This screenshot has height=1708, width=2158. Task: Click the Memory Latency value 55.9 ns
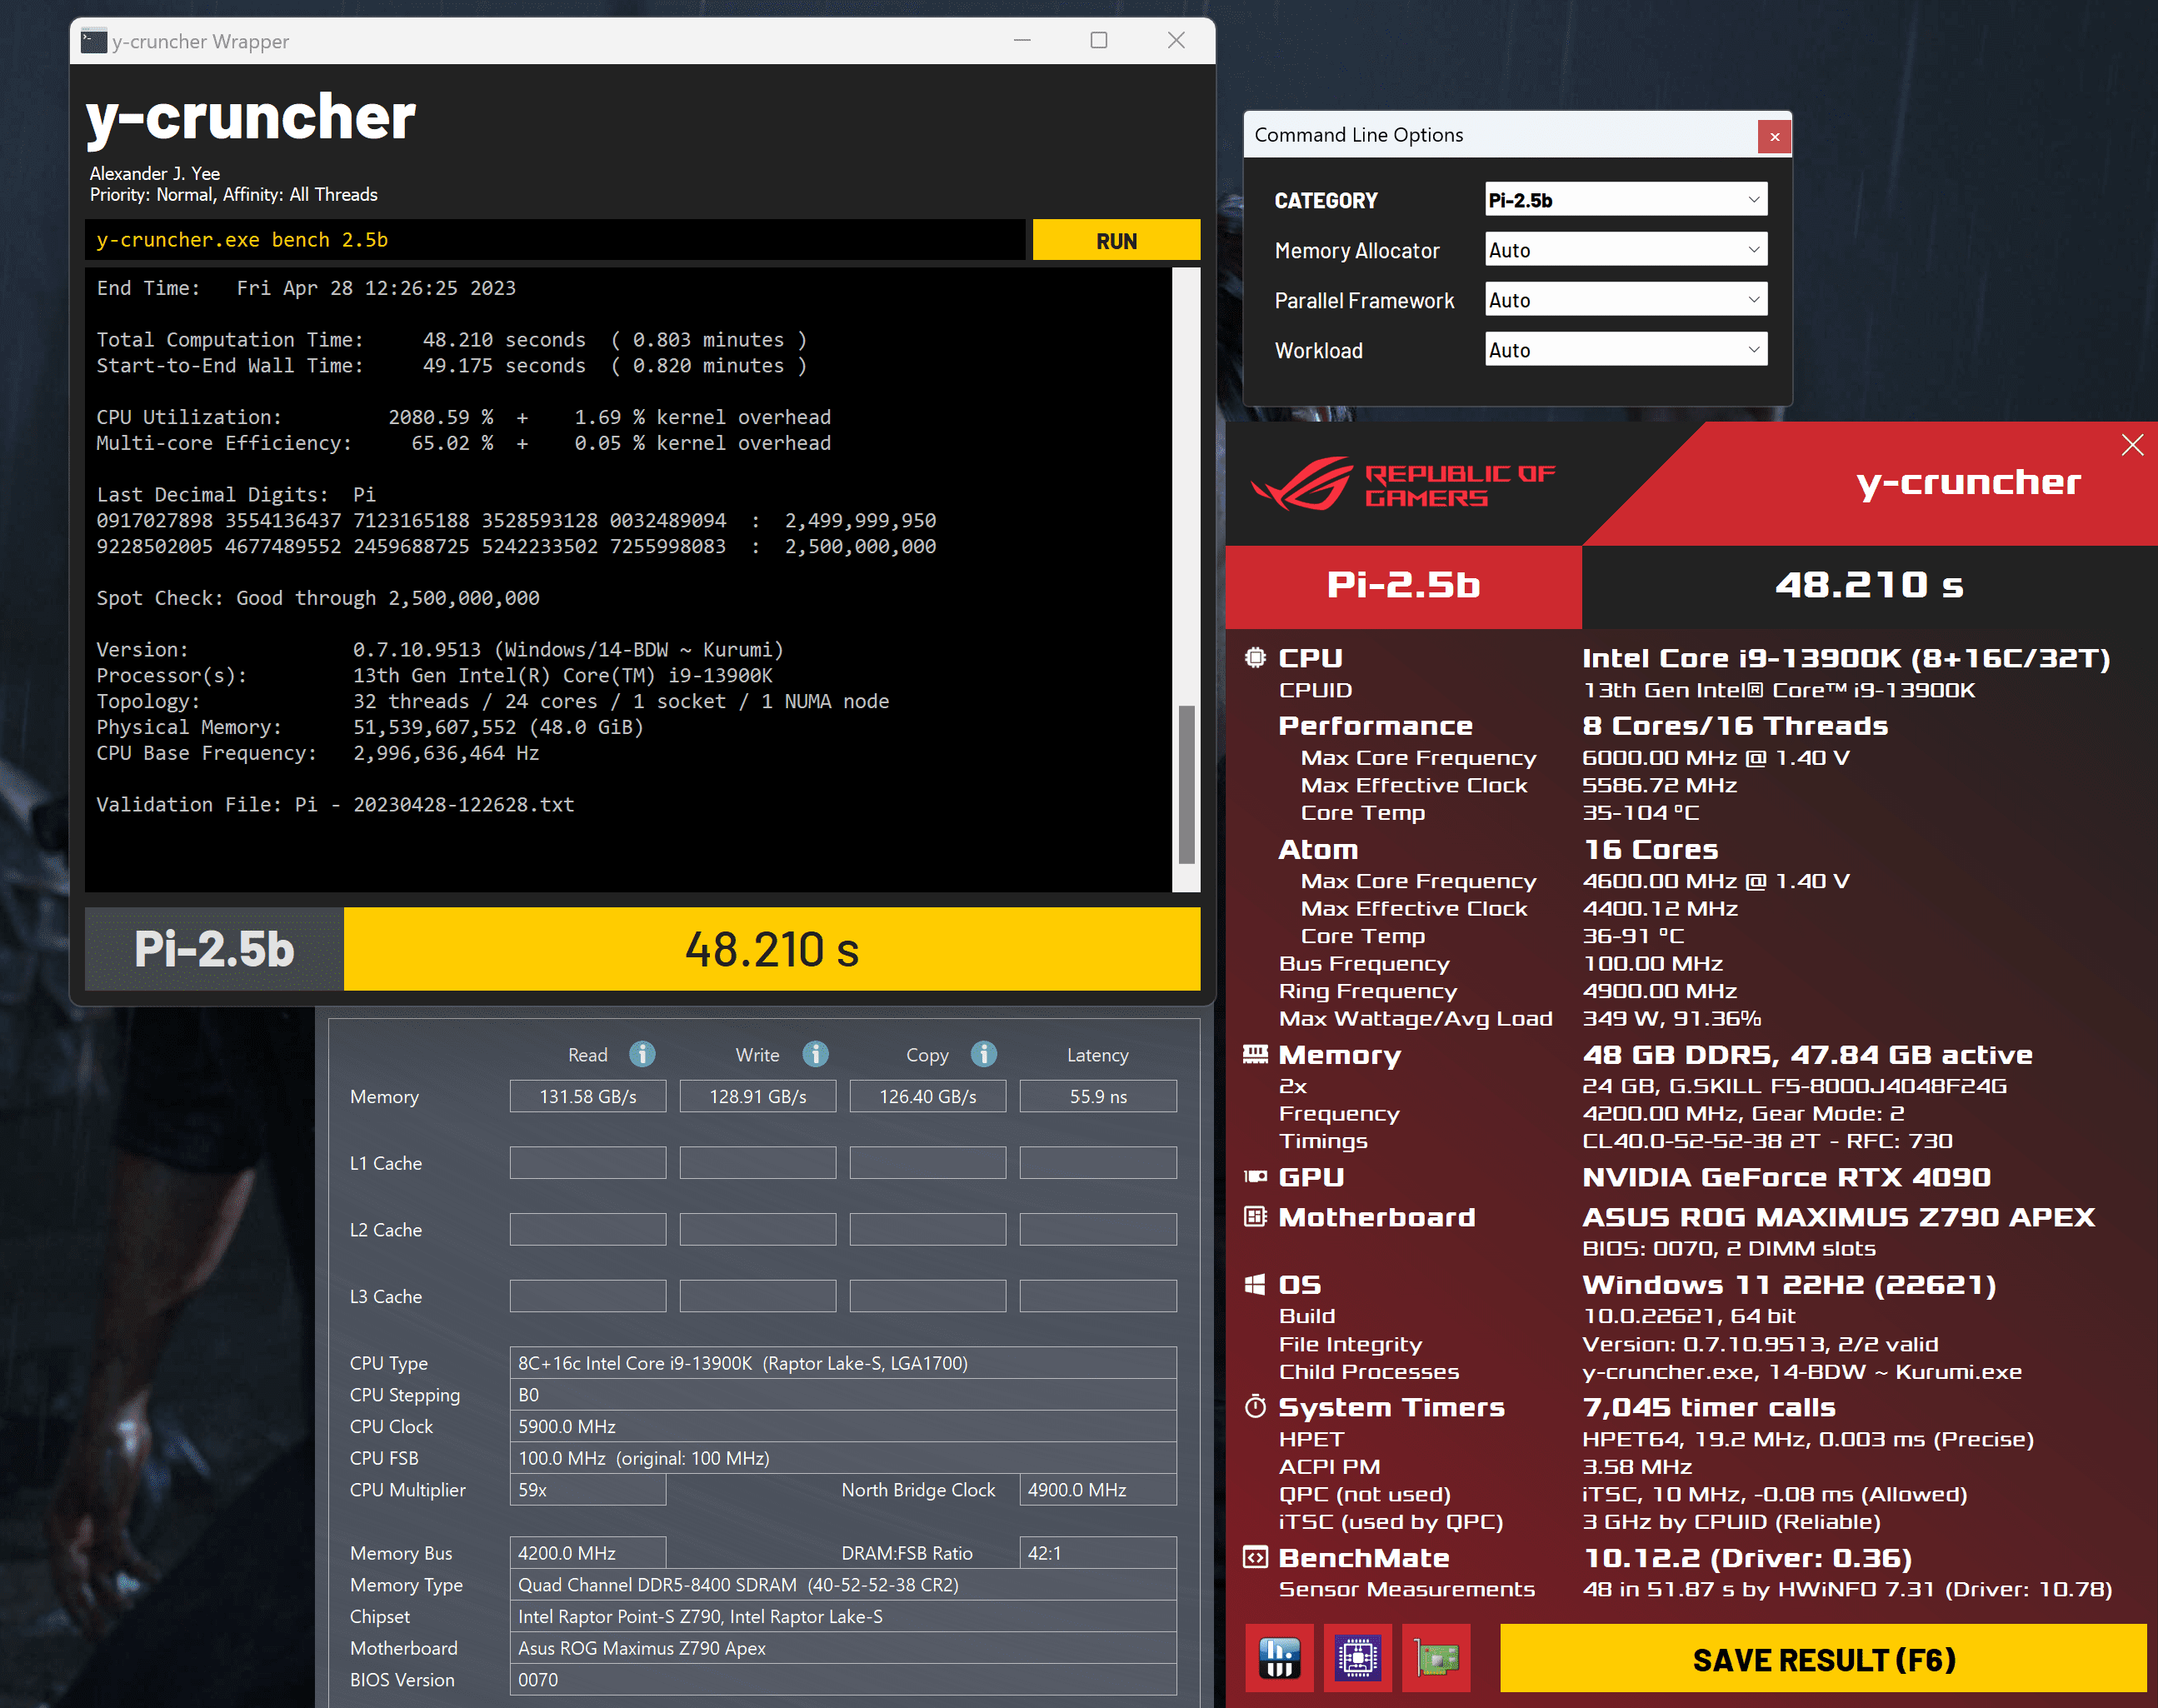point(1098,1096)
